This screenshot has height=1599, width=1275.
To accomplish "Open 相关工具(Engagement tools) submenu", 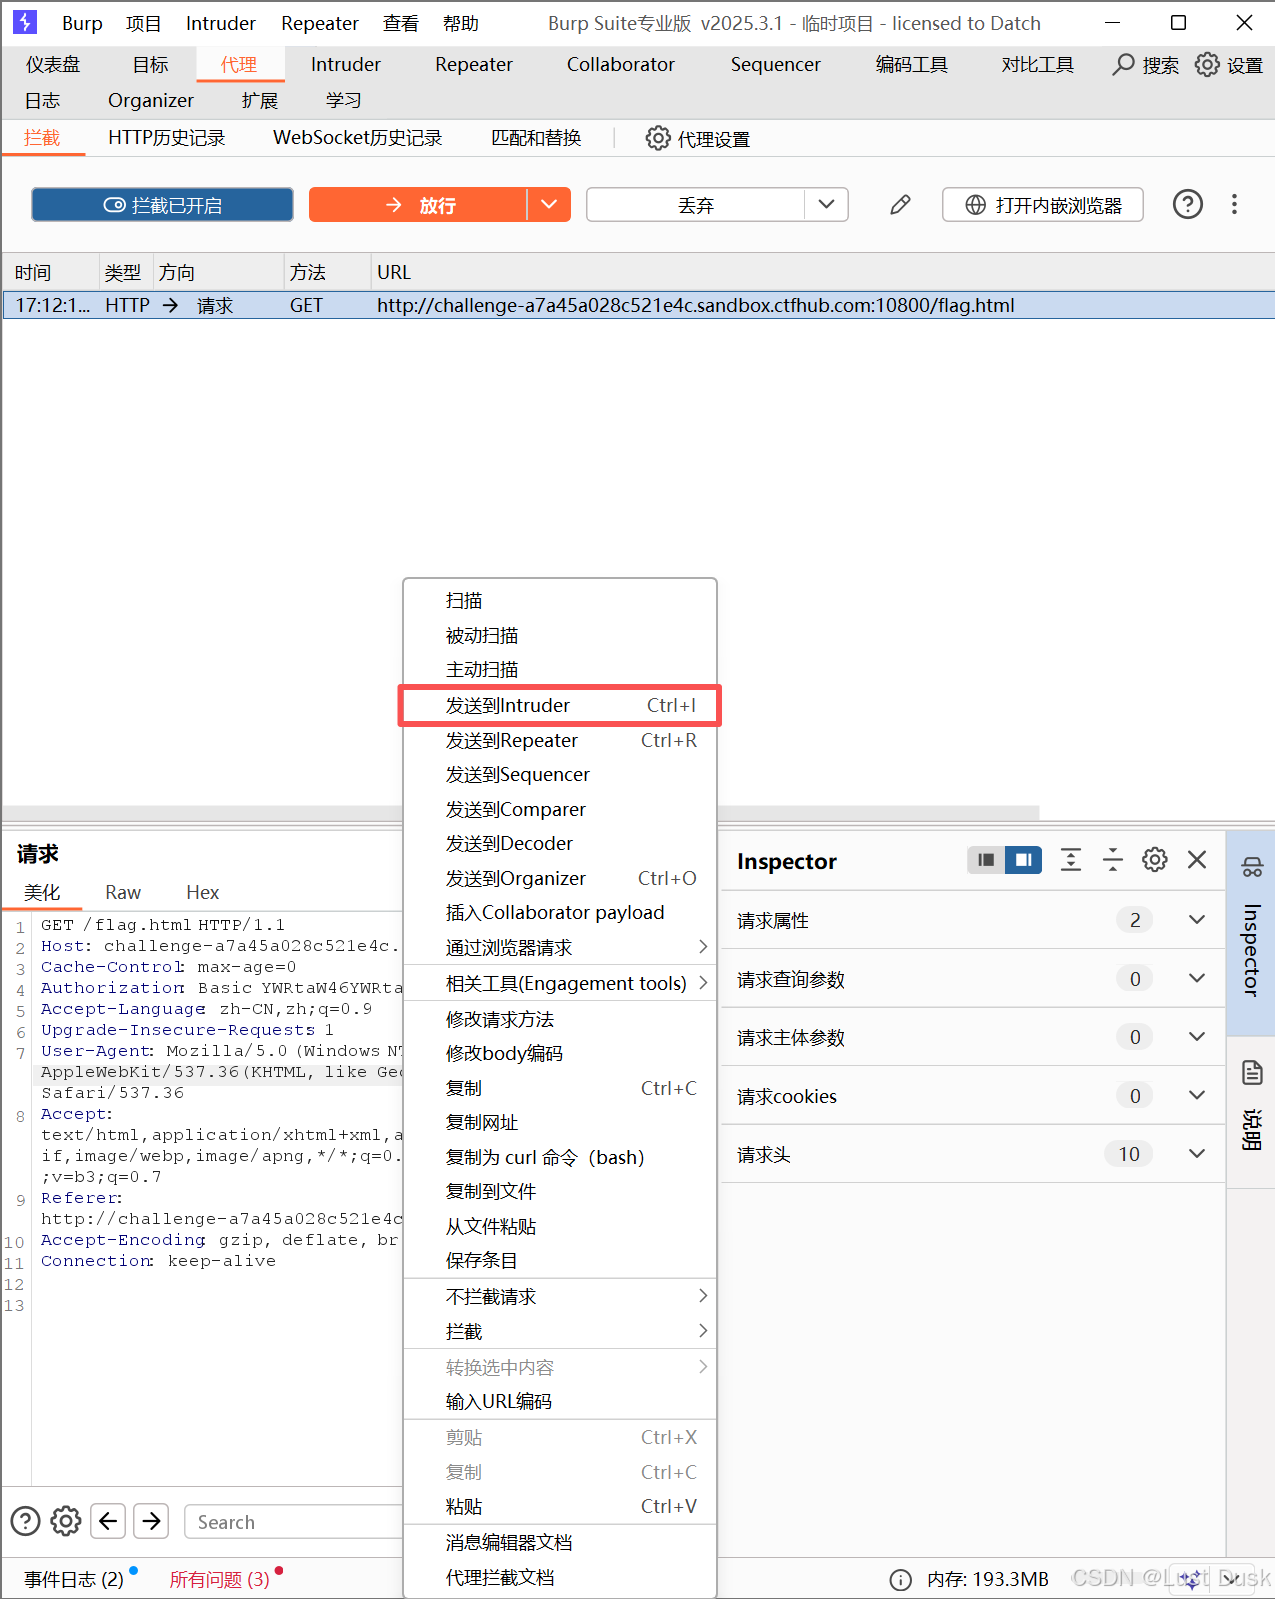I will pos(560,983).
